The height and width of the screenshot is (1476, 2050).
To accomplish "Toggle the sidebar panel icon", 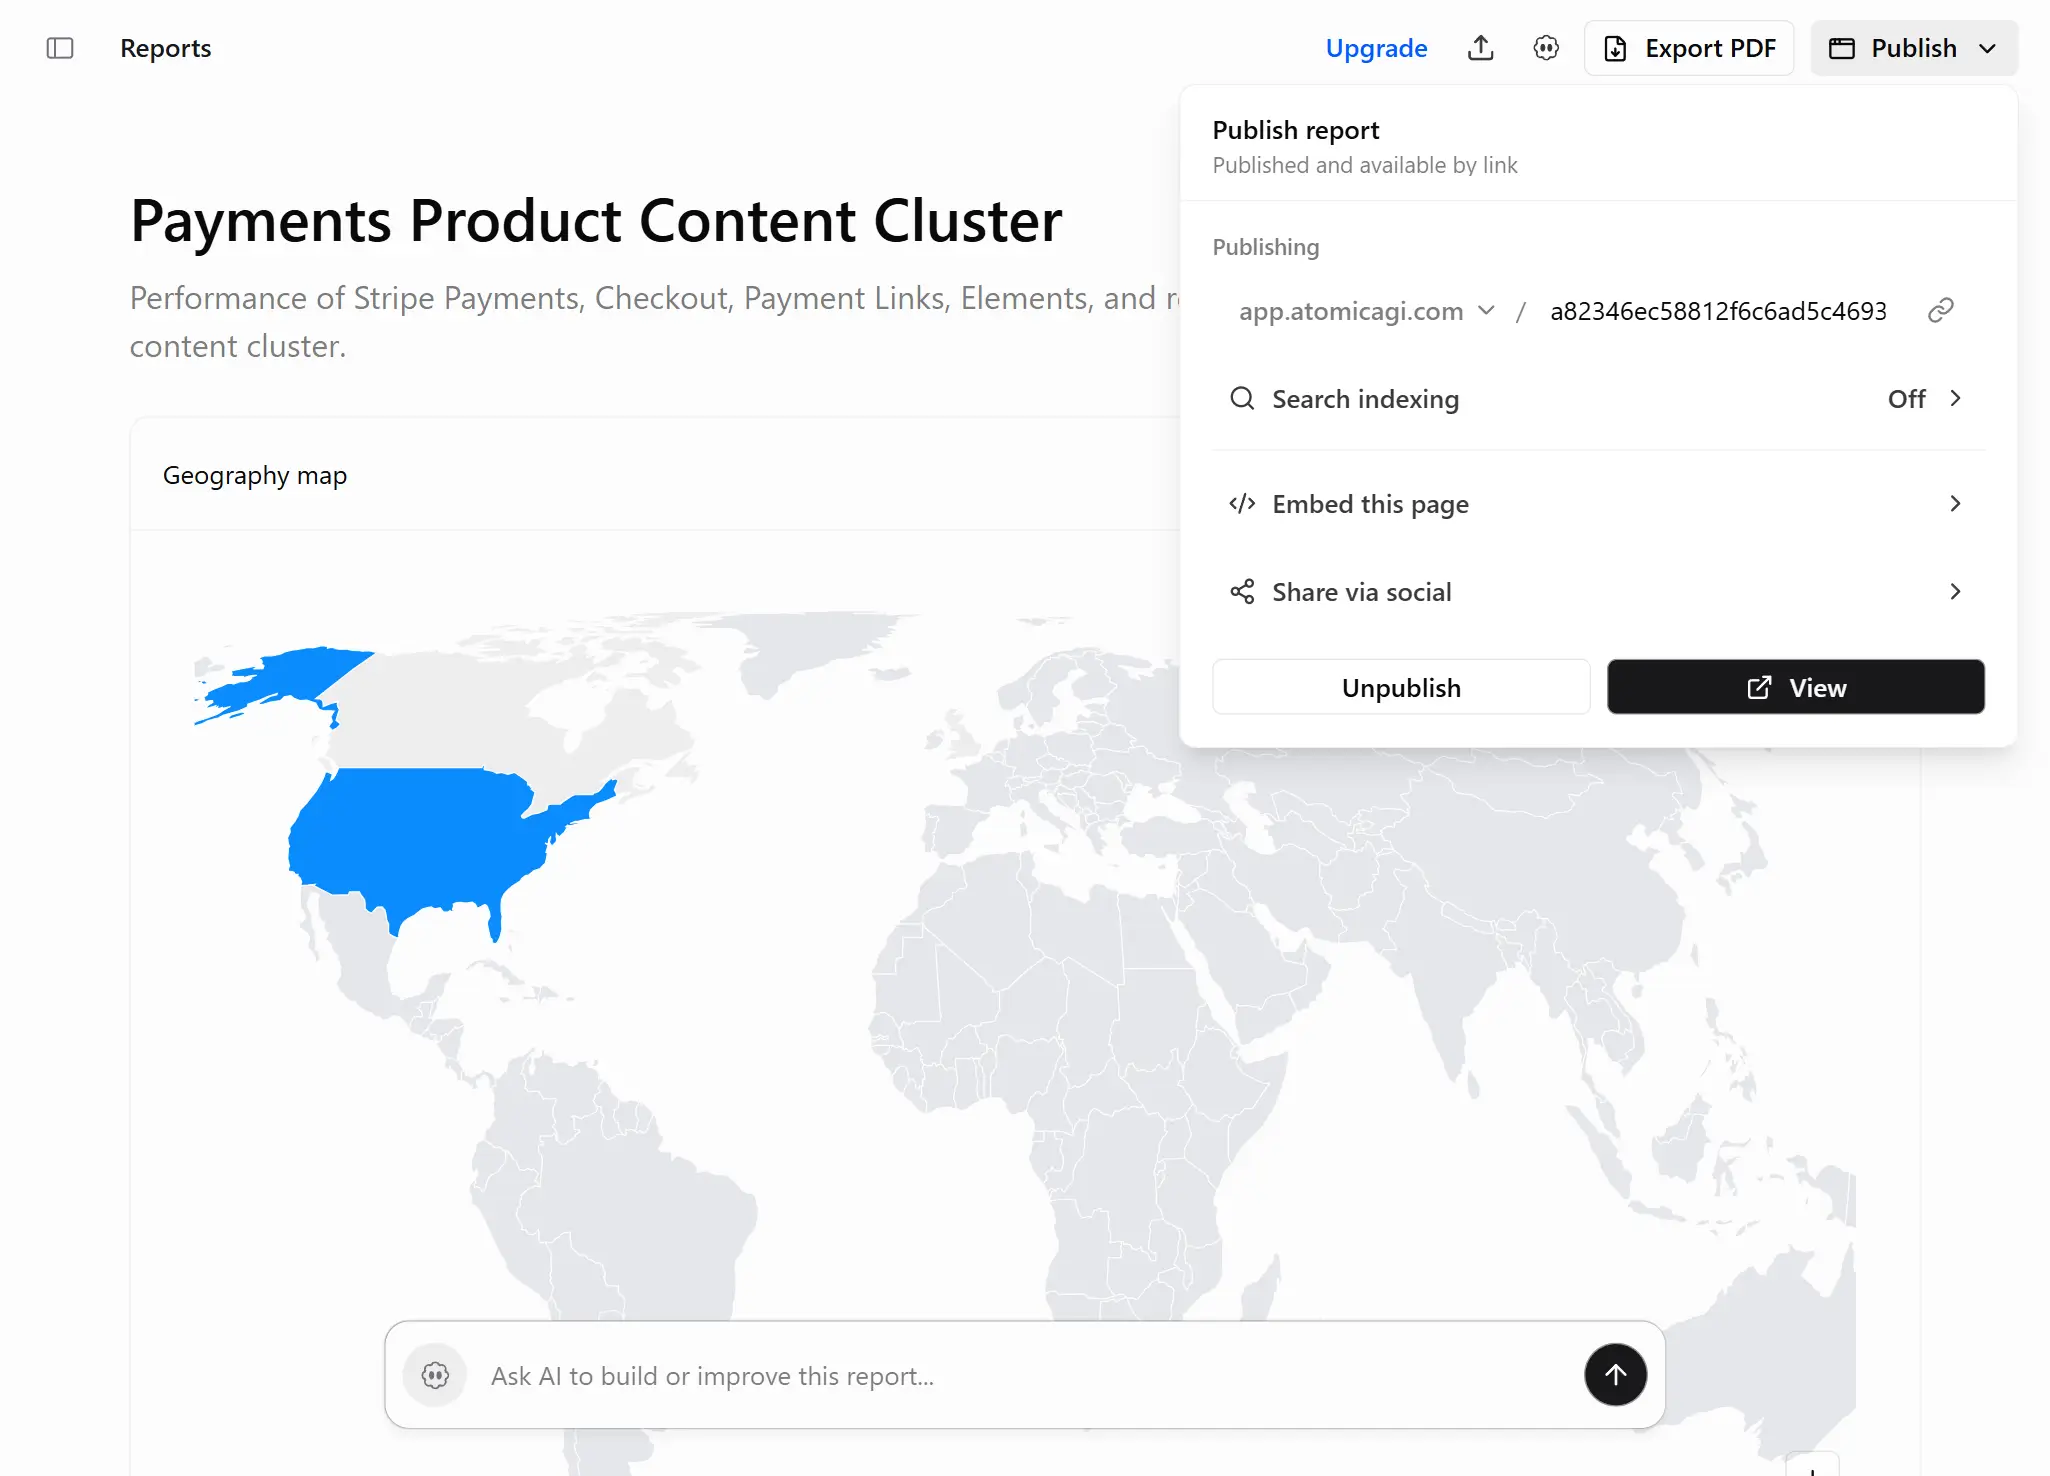I will (x=60, y=48).
